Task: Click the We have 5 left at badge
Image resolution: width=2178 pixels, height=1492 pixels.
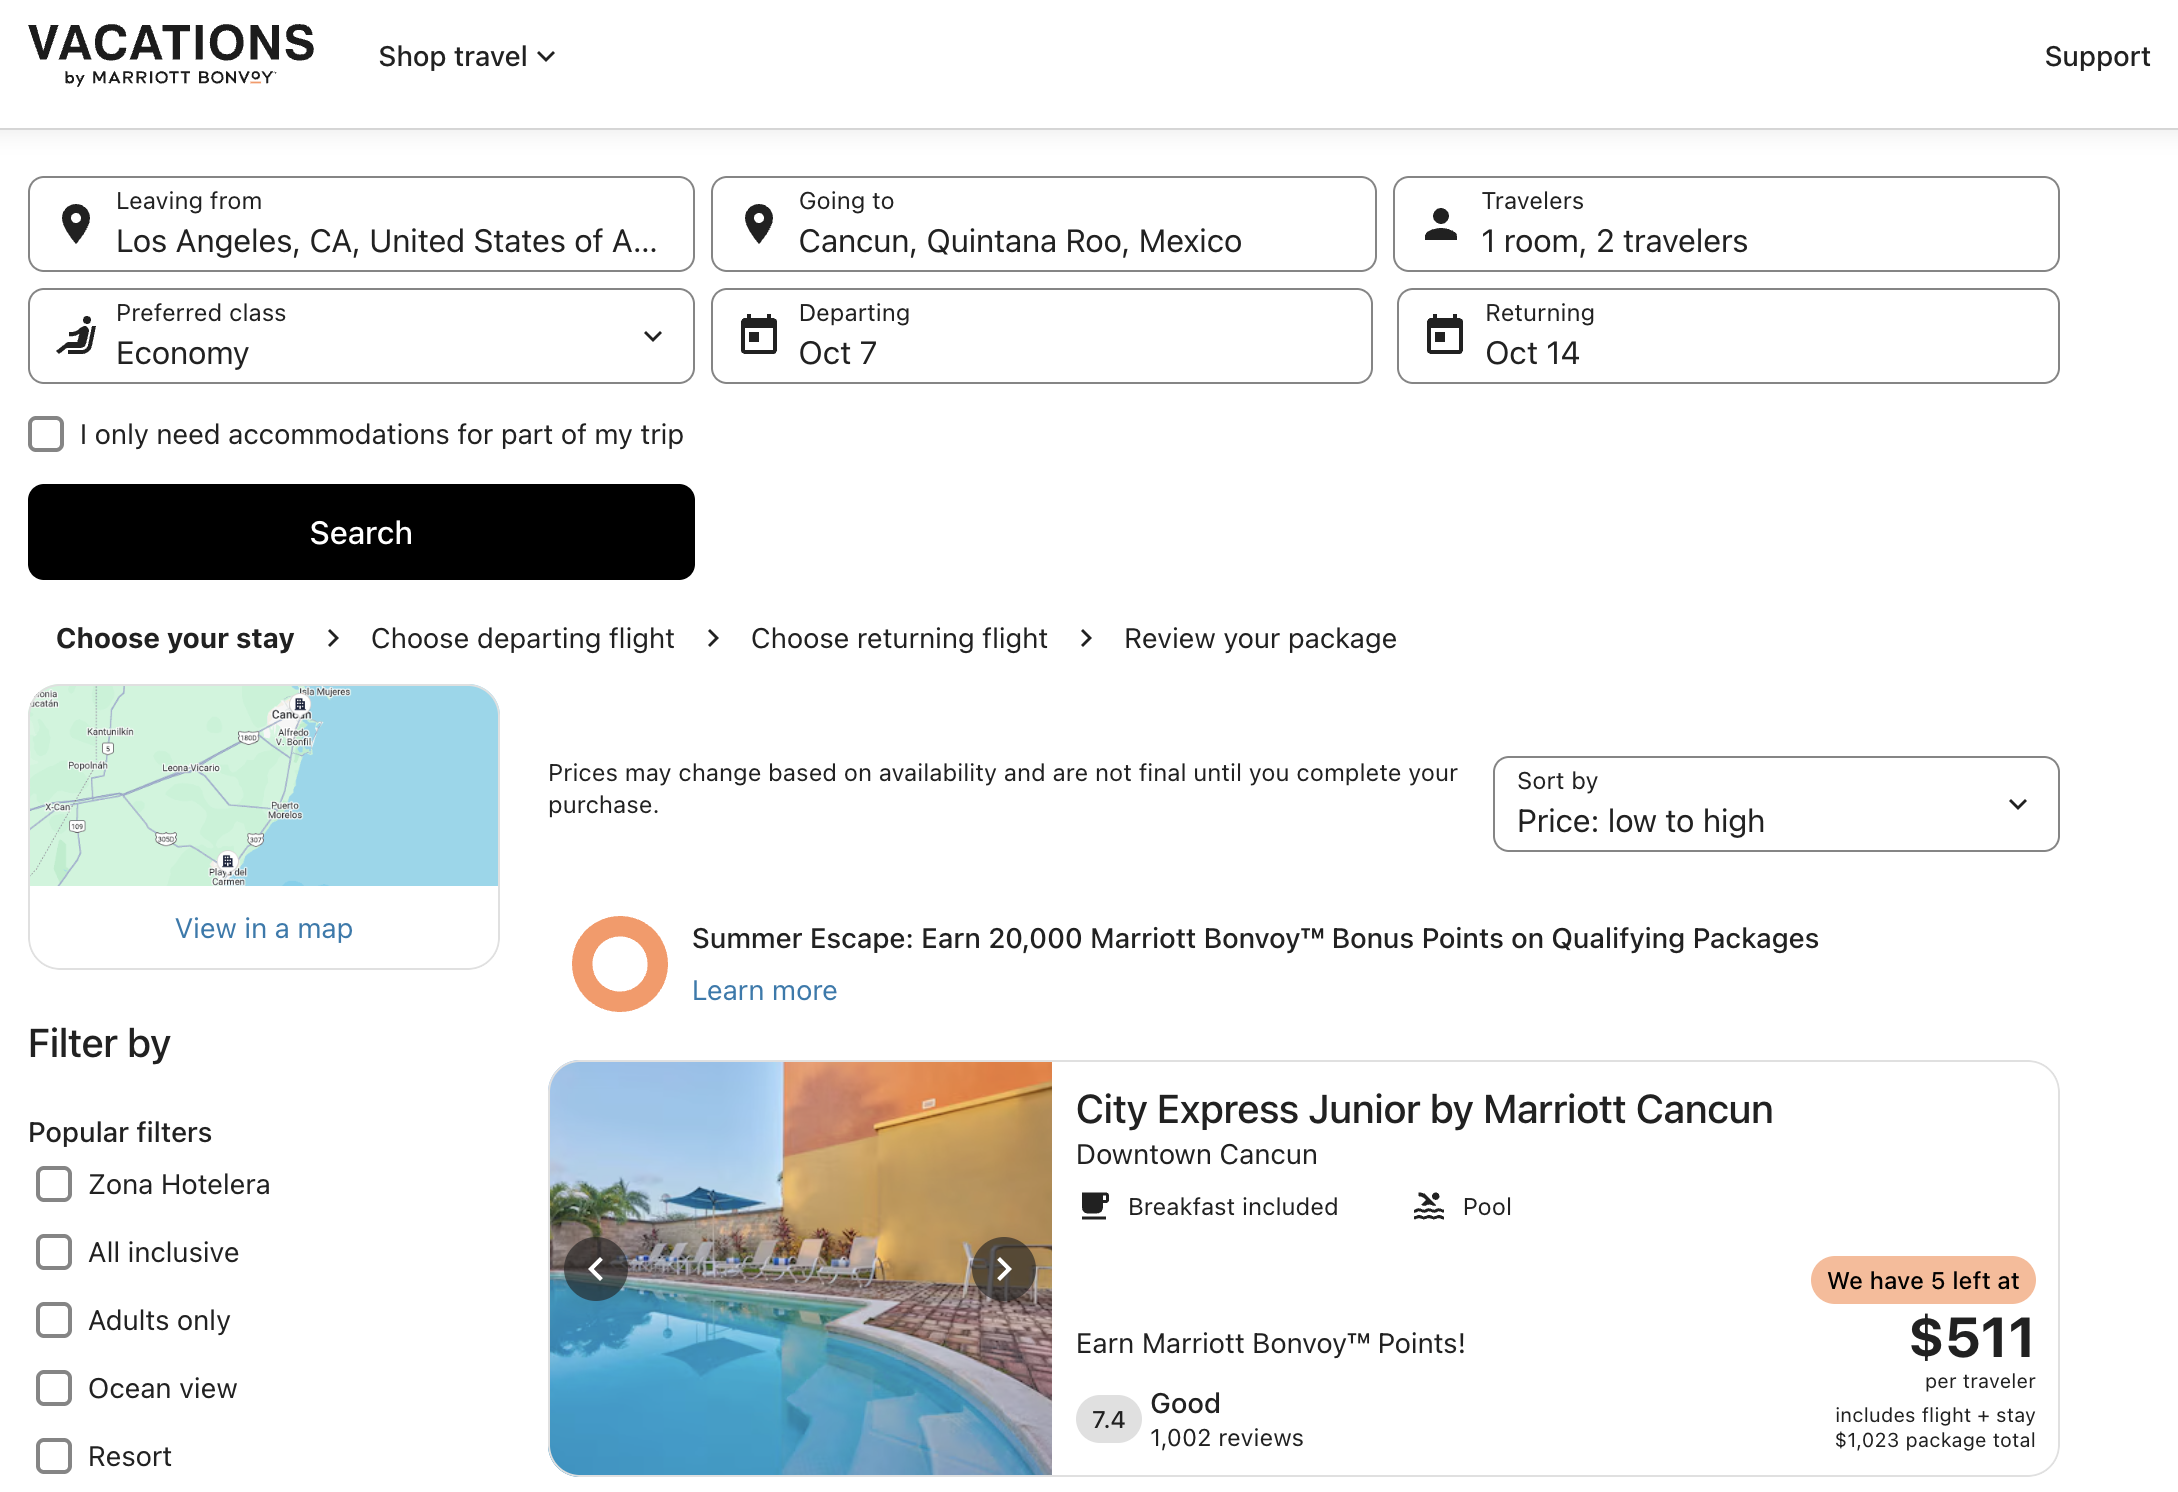Action: tap(1923, 1280)
